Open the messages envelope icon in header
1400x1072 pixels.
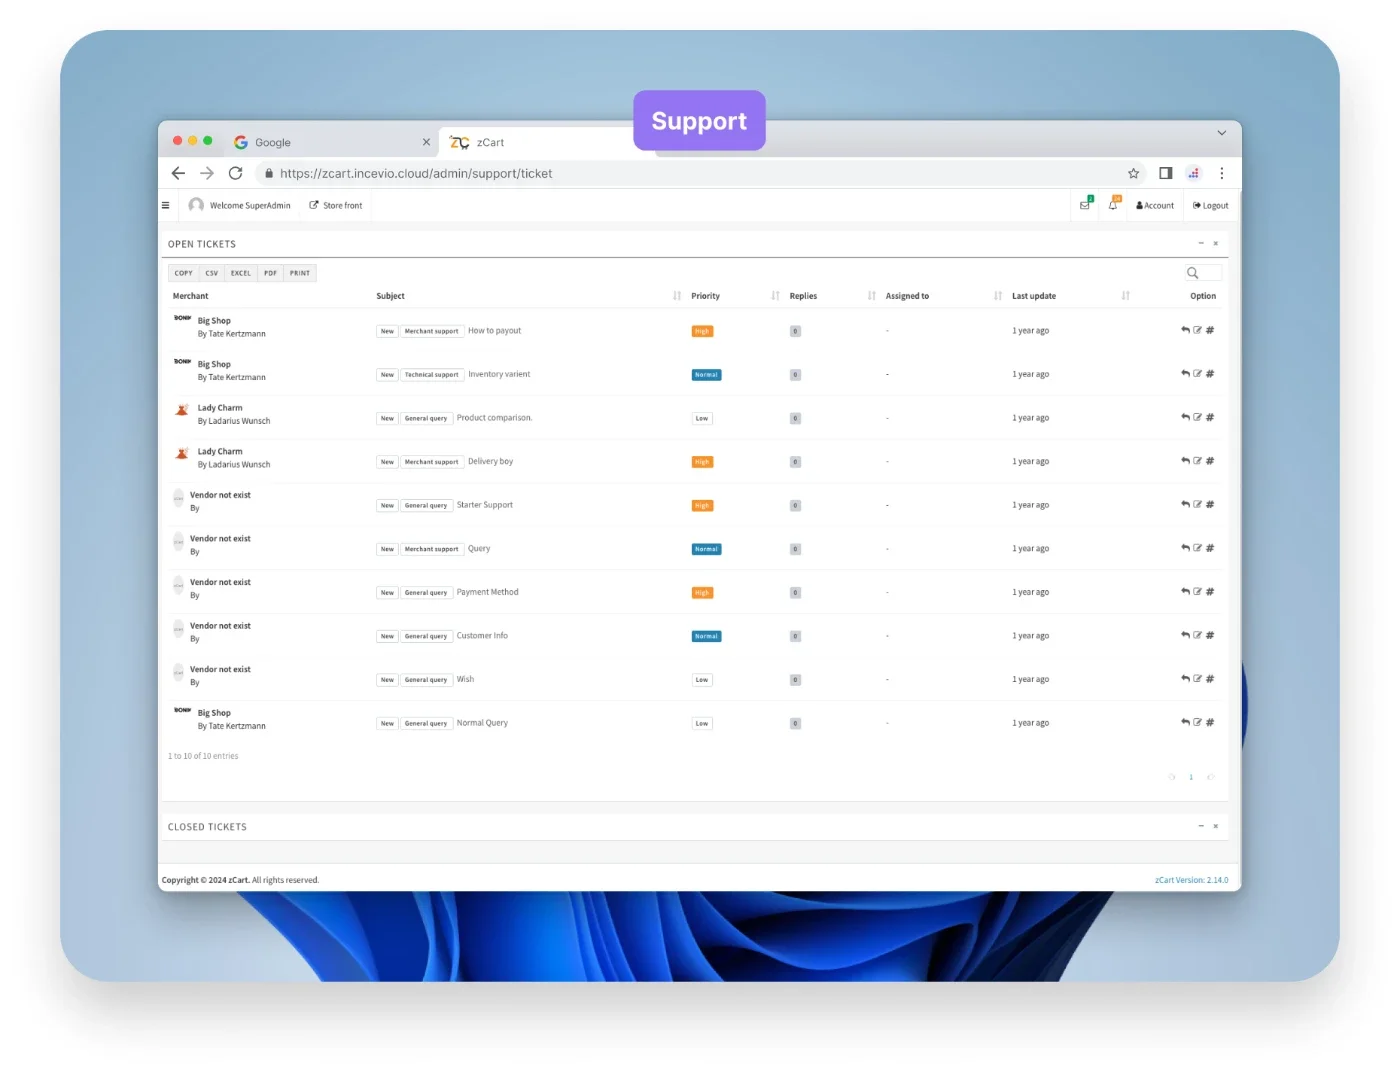[x=1085, y=205]
